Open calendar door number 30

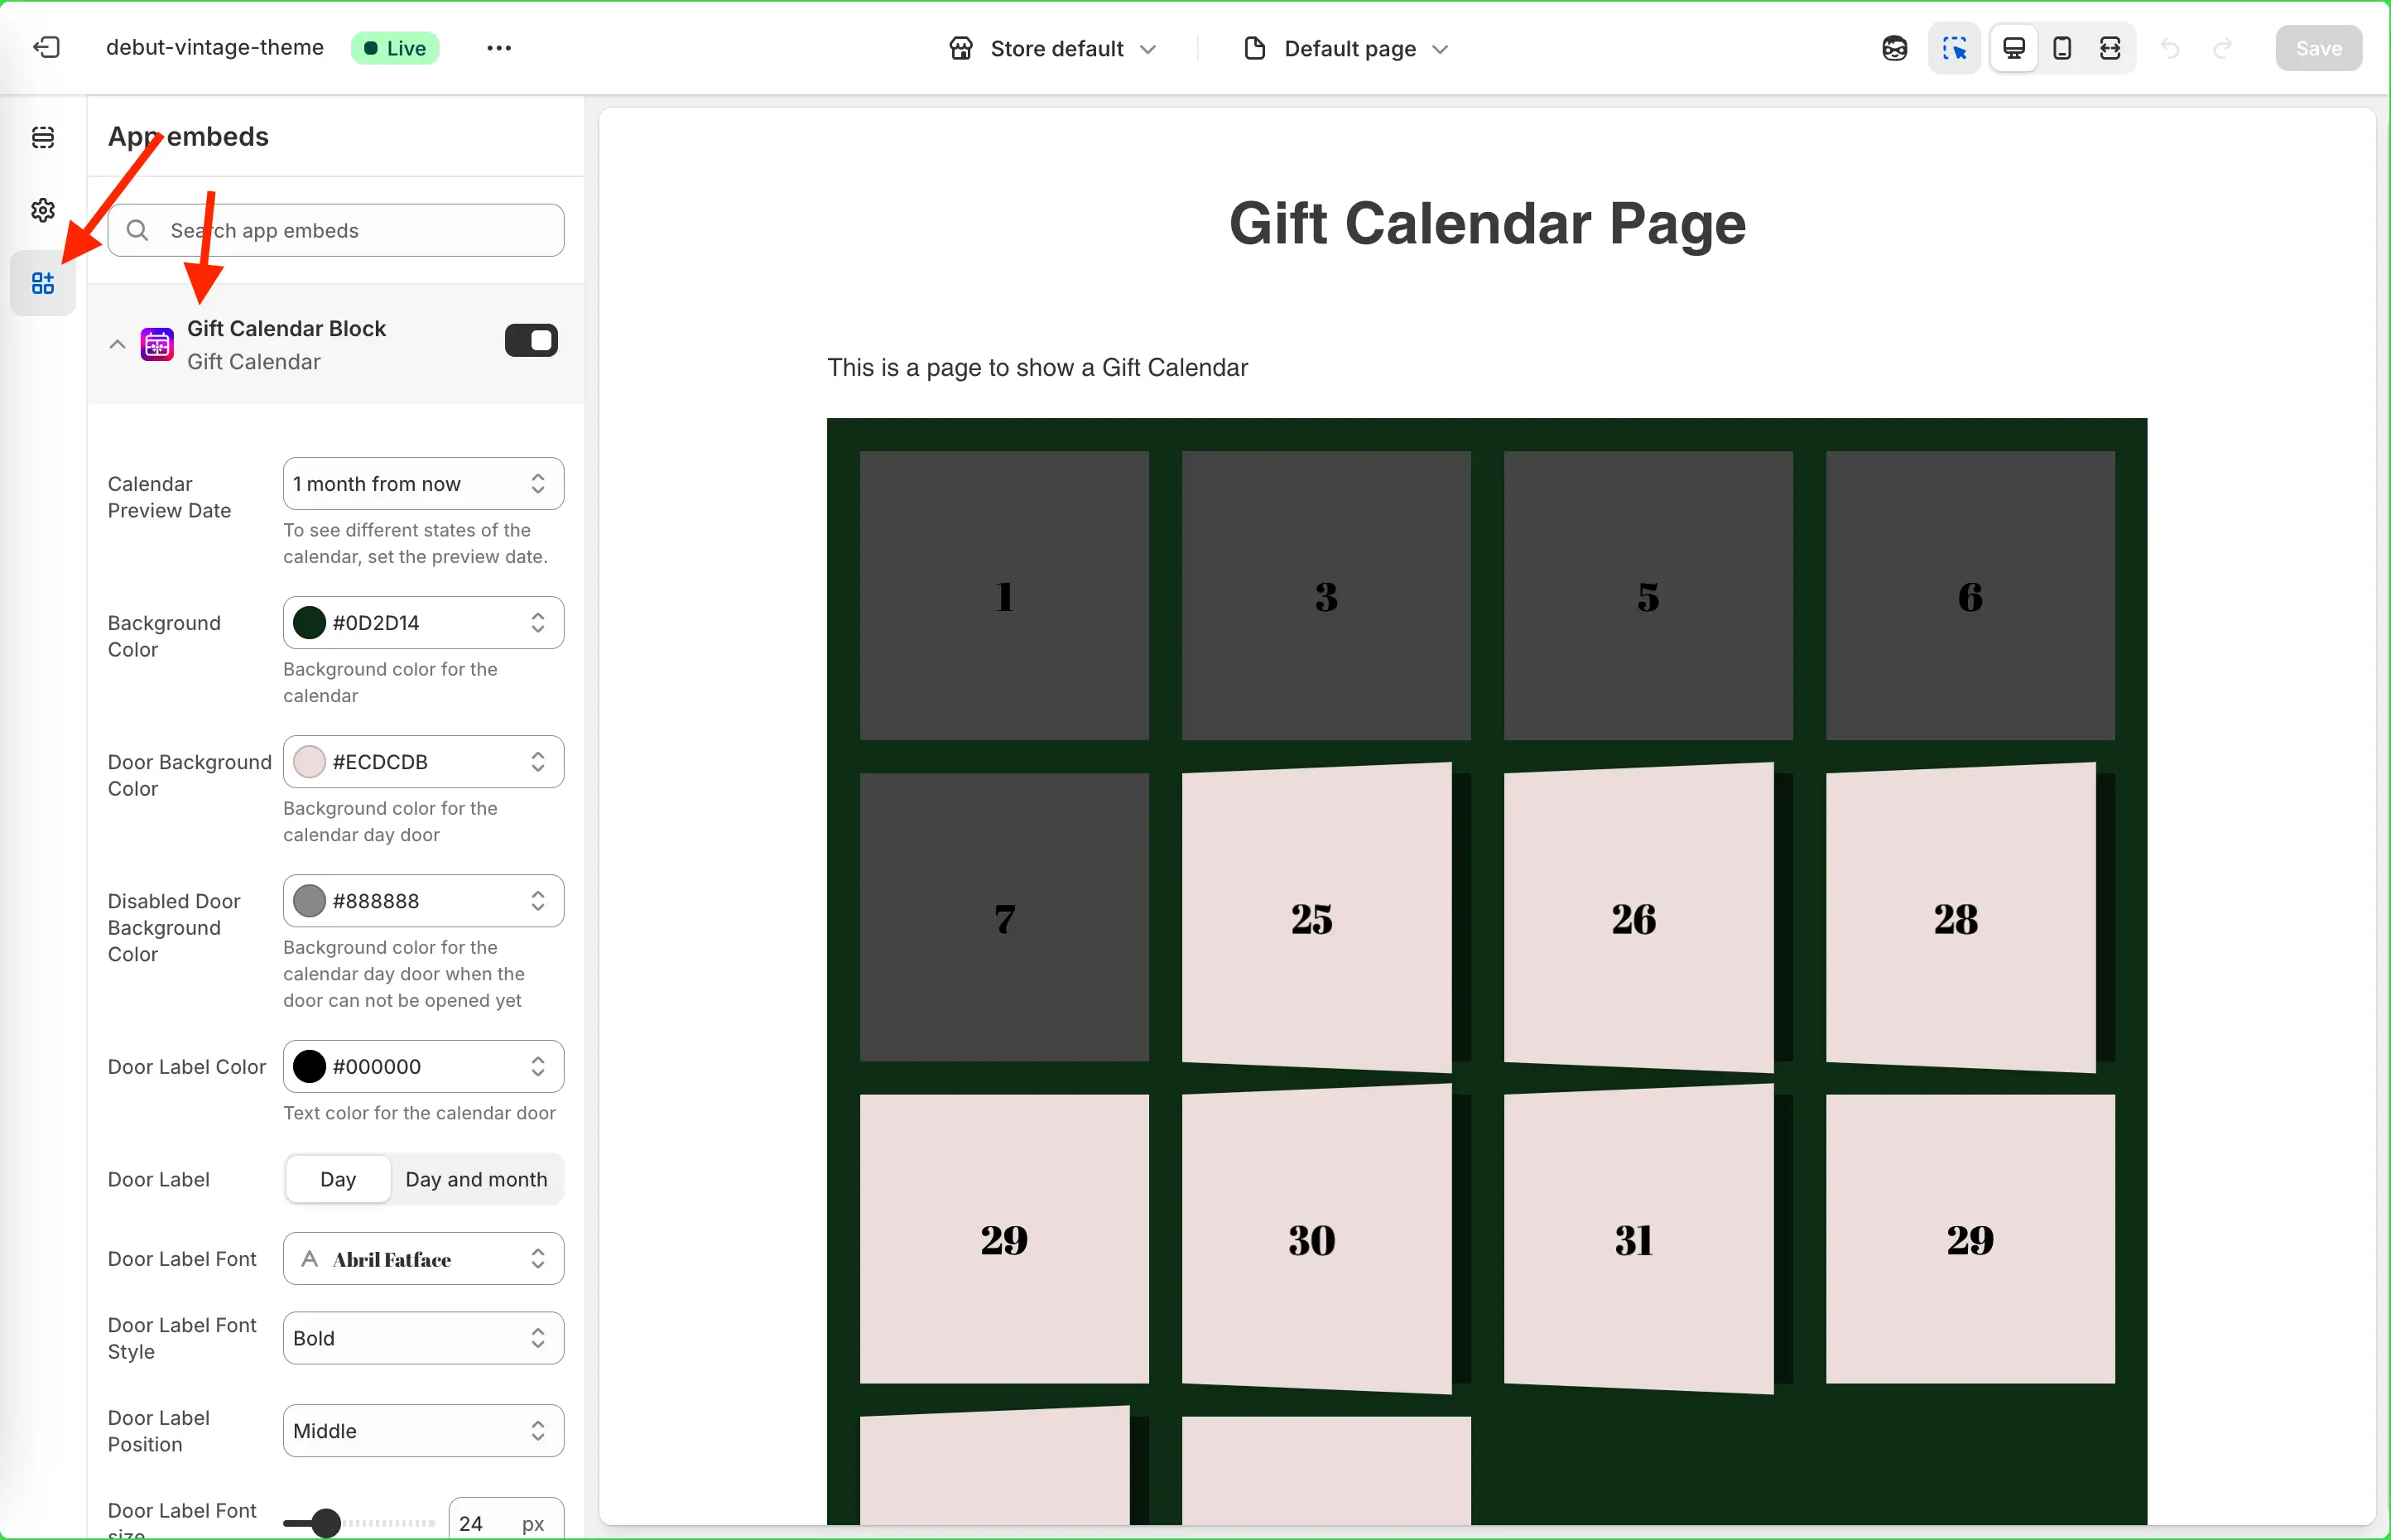(x=1317, y=1240)
